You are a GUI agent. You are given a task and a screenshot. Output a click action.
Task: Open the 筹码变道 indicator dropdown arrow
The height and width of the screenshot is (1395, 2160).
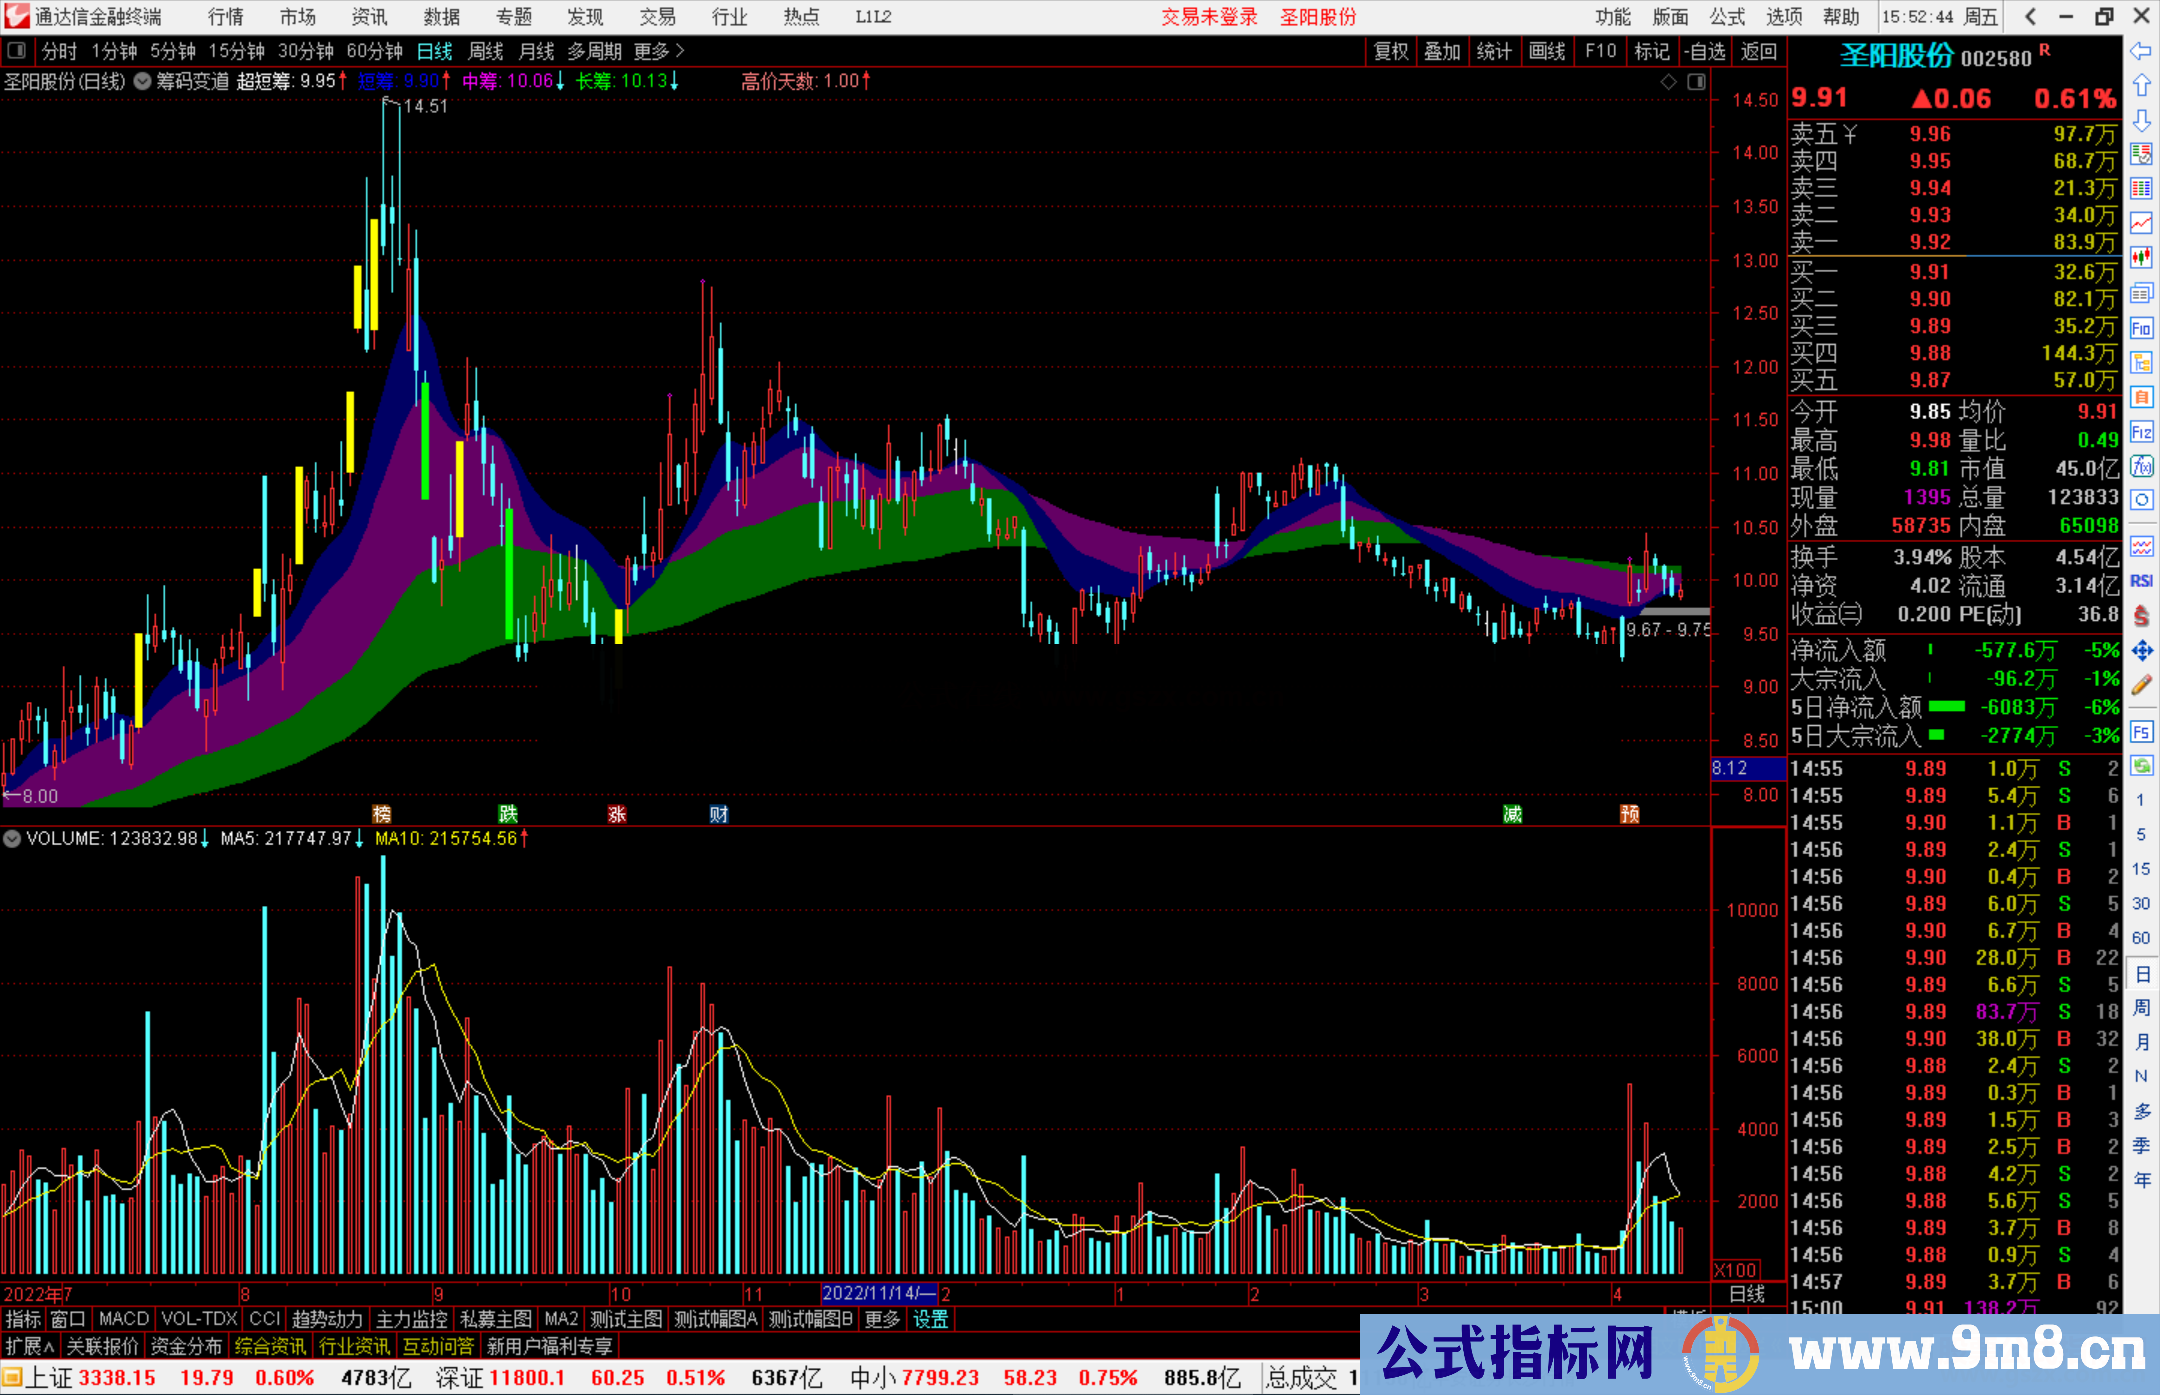[x=143, y=81]
